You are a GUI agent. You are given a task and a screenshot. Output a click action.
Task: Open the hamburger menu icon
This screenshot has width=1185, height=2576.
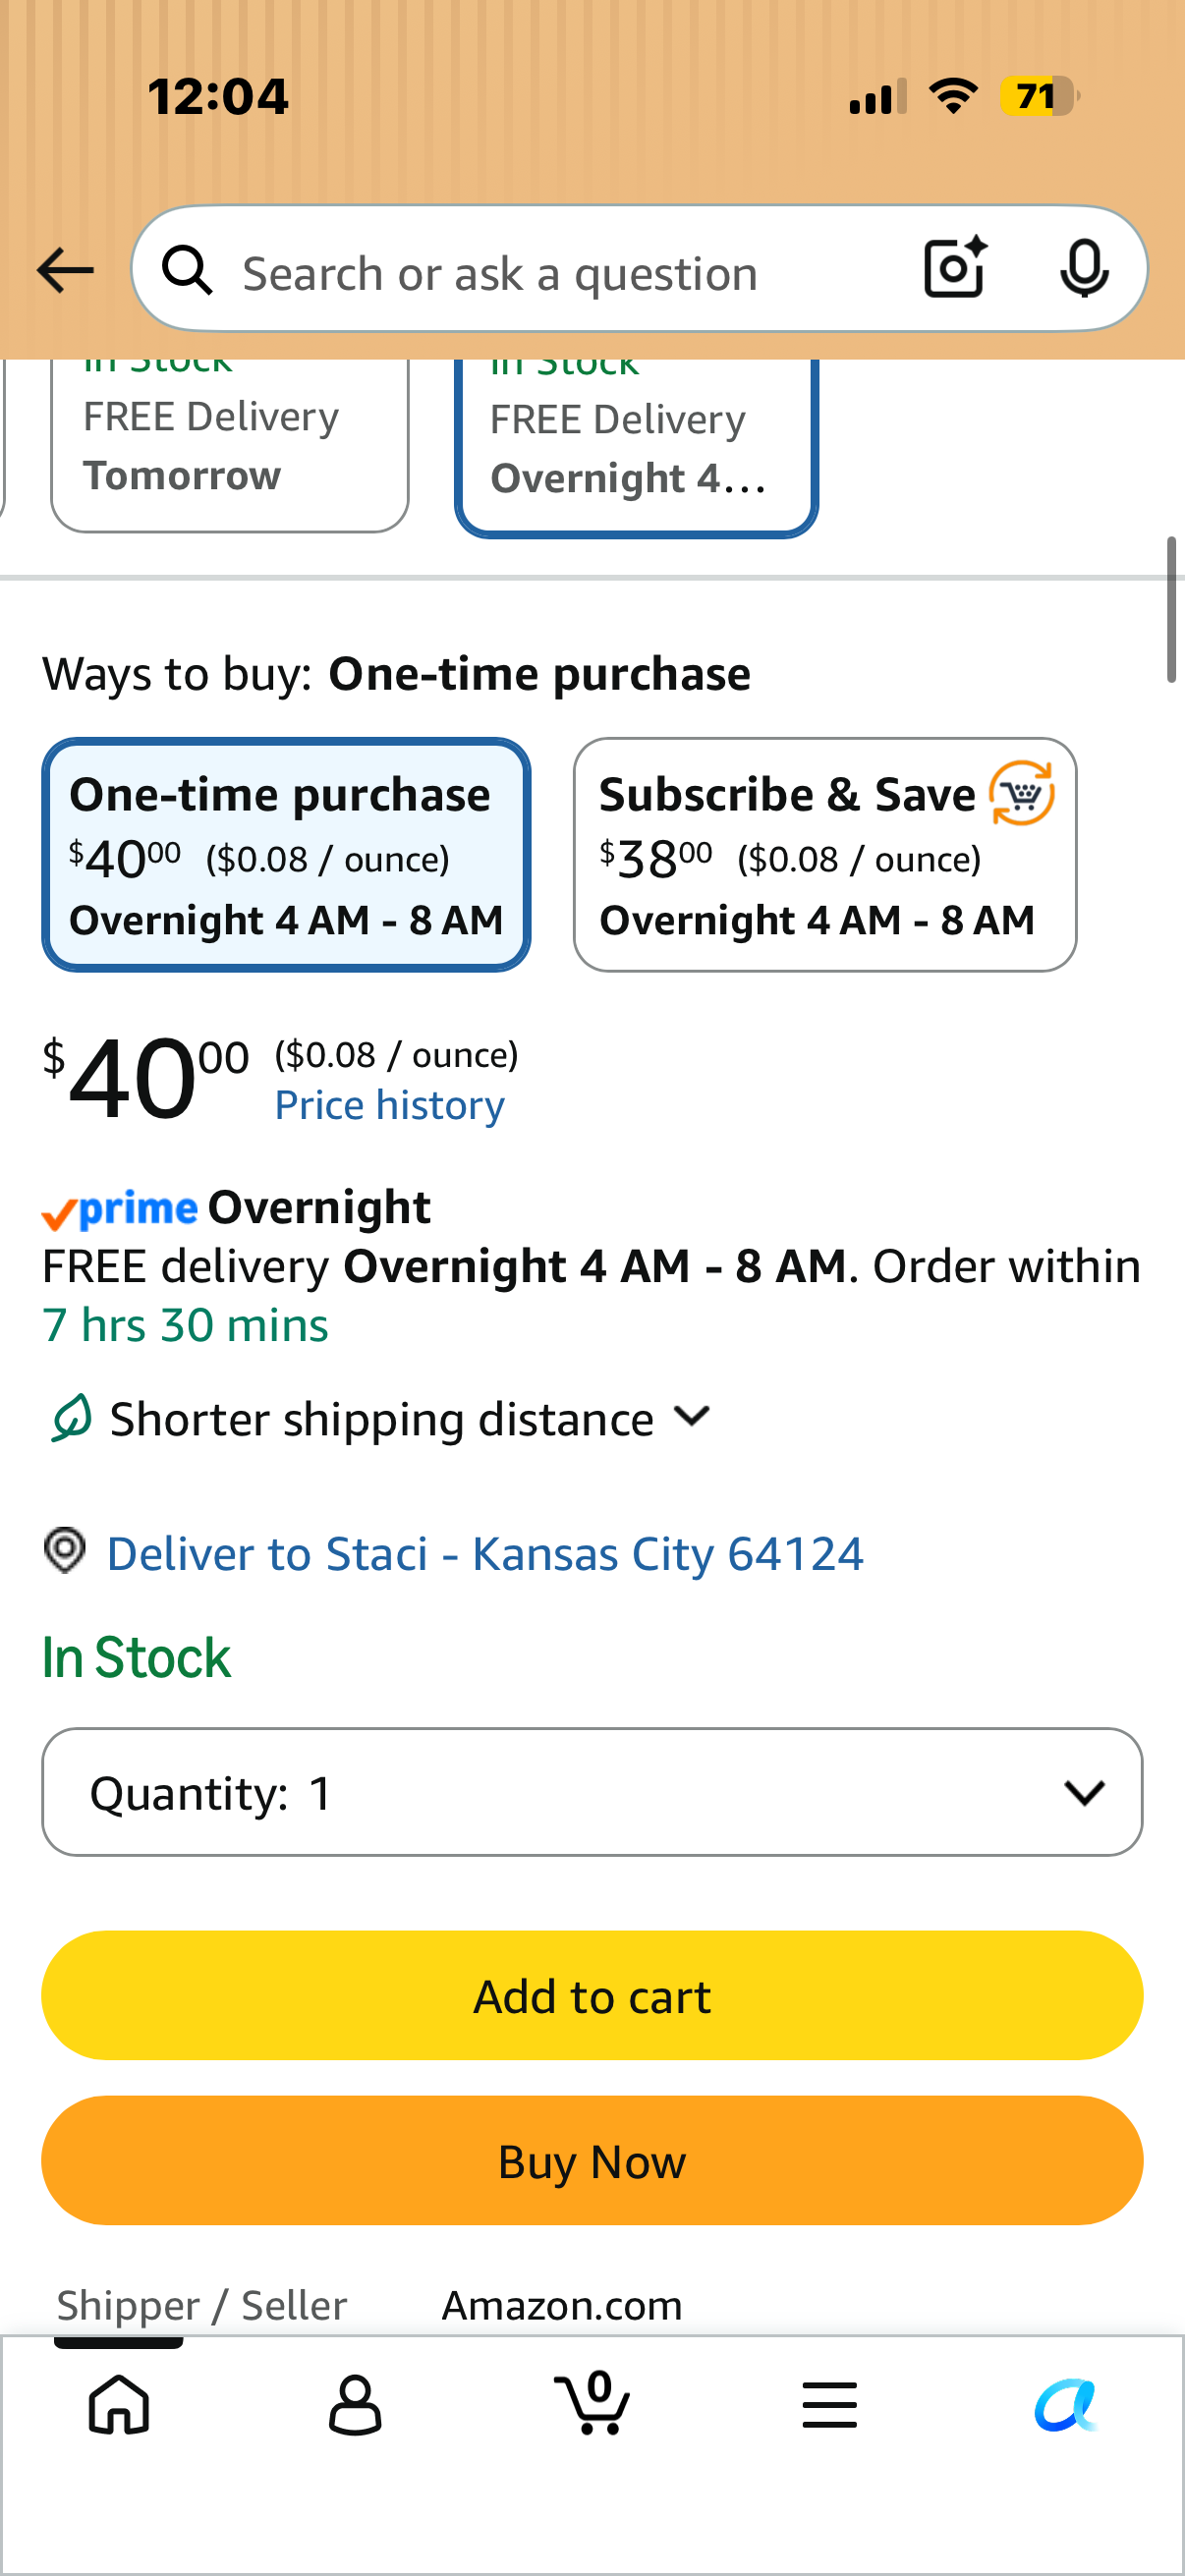(829, 2404)
